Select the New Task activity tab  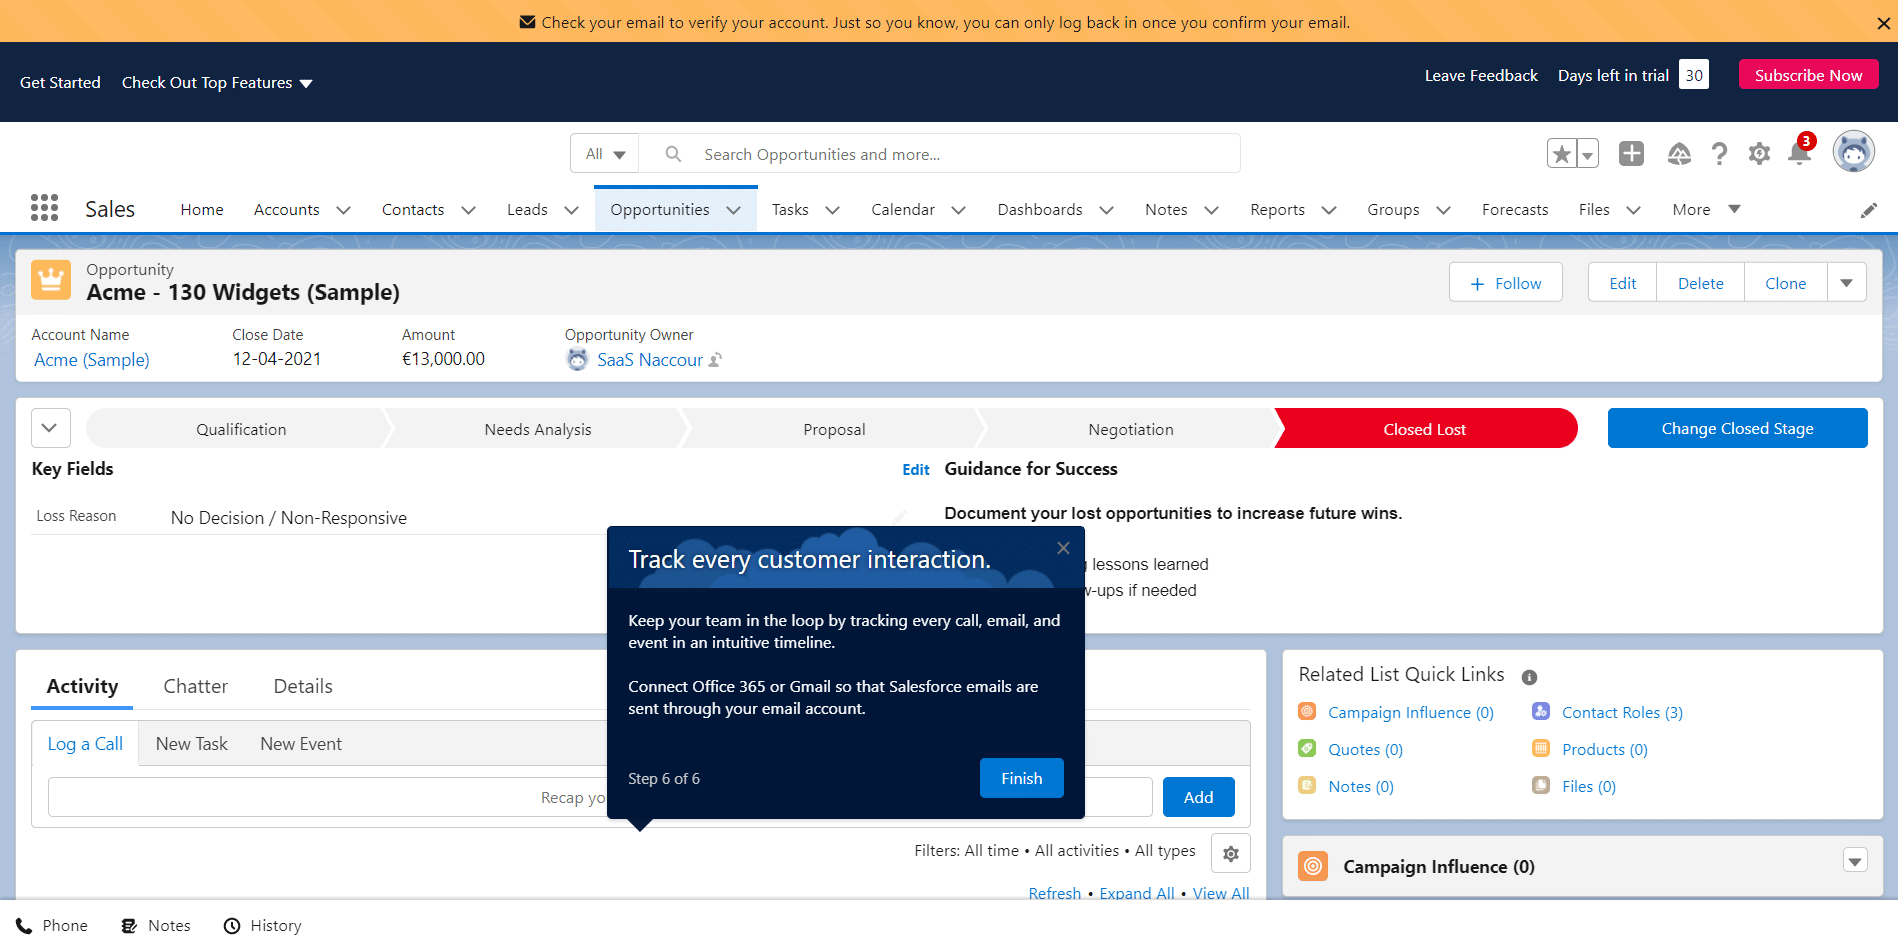(x=192, y=744)
